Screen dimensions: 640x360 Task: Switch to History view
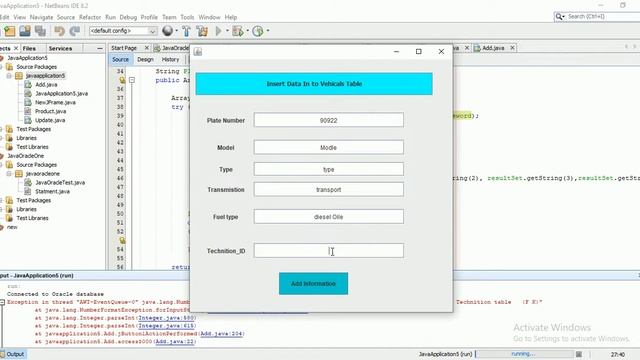(x=170, y=60)
